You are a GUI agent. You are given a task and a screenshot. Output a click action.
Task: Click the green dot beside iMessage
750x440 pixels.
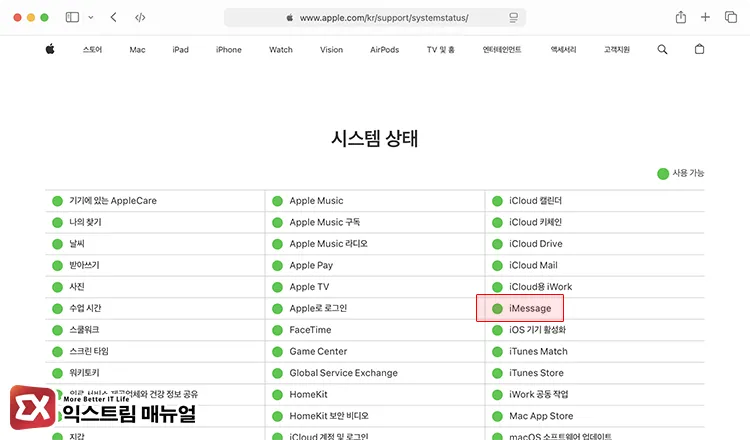(x=497, y=308)
